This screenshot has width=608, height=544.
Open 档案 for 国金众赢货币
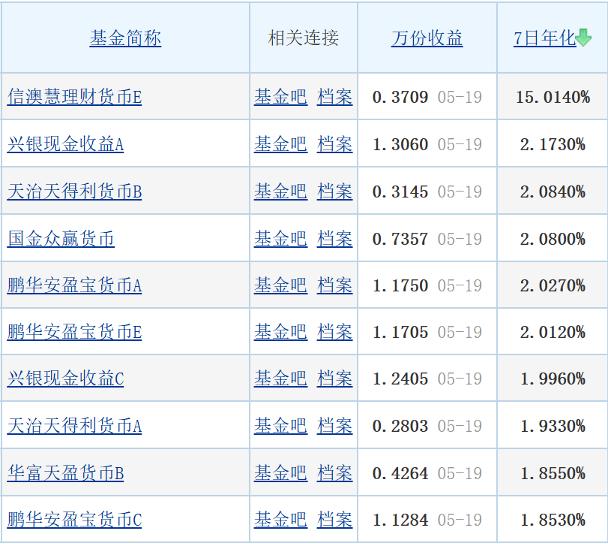[335, 238]
